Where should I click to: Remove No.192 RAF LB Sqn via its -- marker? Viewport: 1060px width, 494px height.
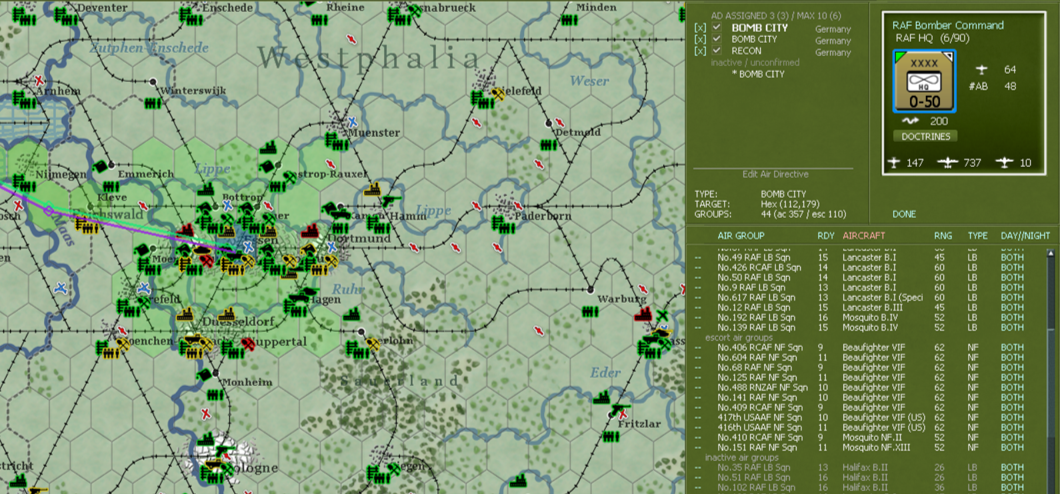[698, 317]
